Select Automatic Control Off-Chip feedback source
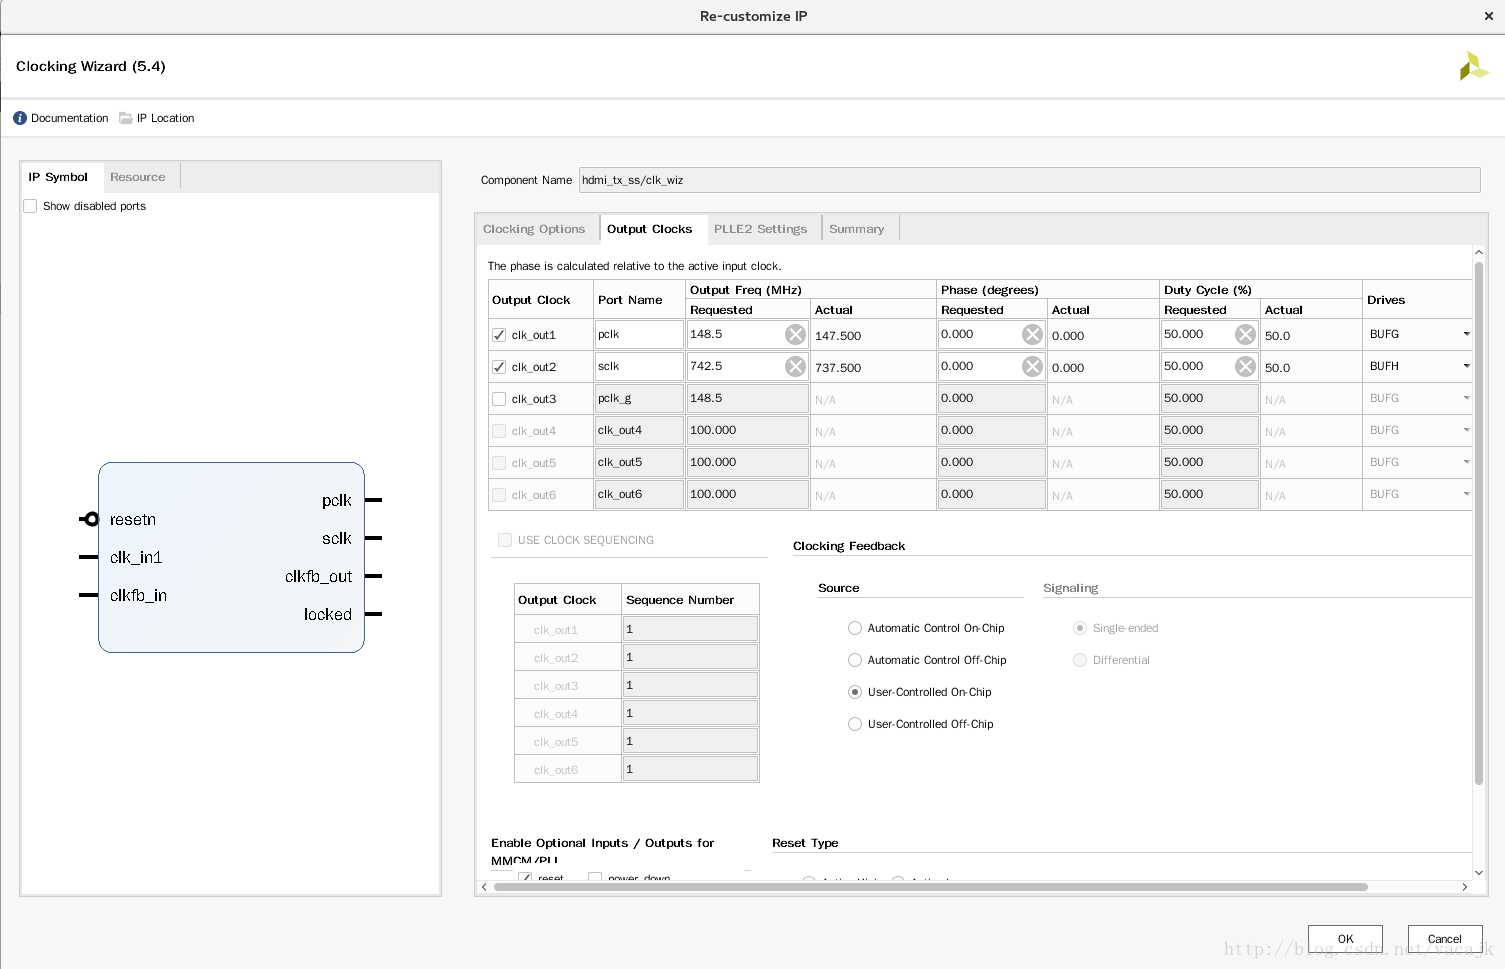1505x969 pixels. [855, 660]
